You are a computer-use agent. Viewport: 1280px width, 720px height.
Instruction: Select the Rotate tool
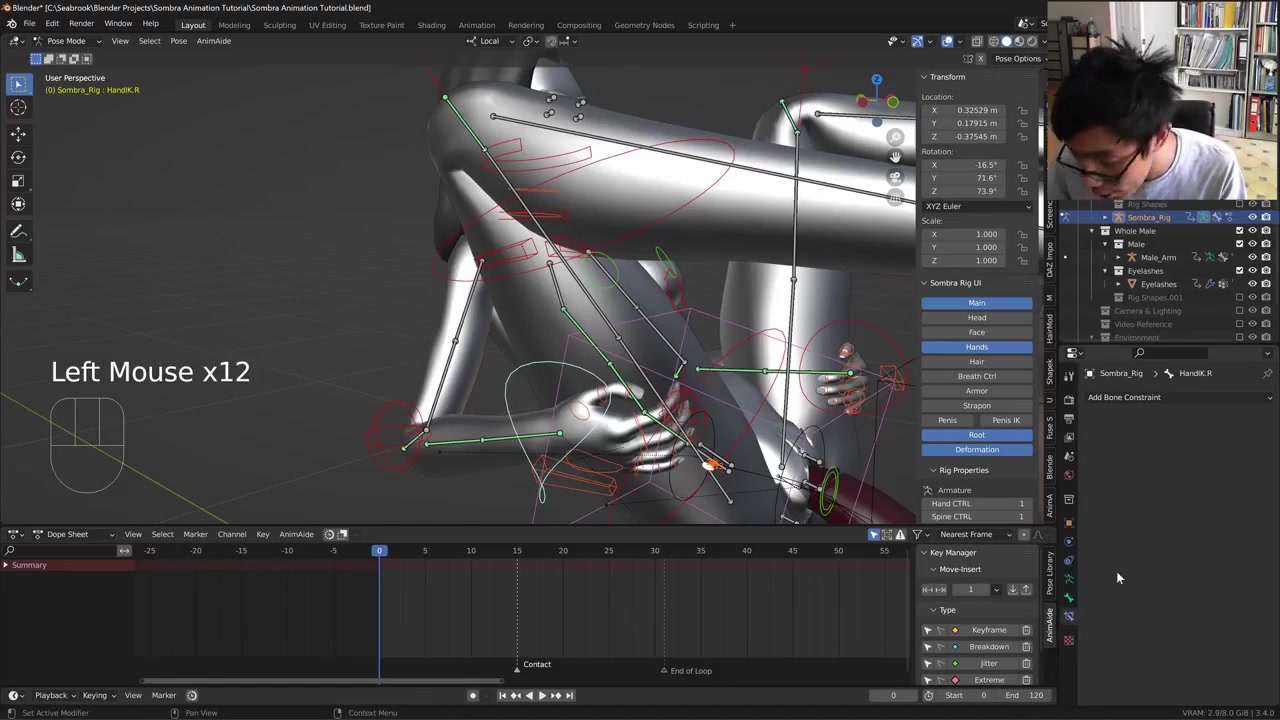[18, 157]
